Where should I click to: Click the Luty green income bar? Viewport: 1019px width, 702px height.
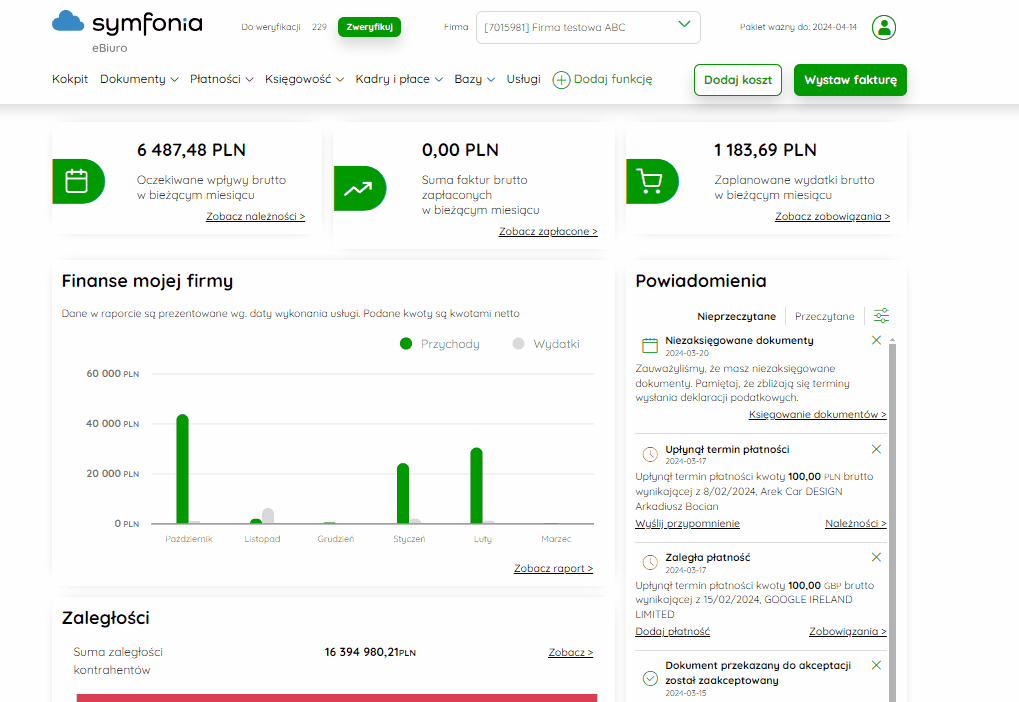click(476, 486)
